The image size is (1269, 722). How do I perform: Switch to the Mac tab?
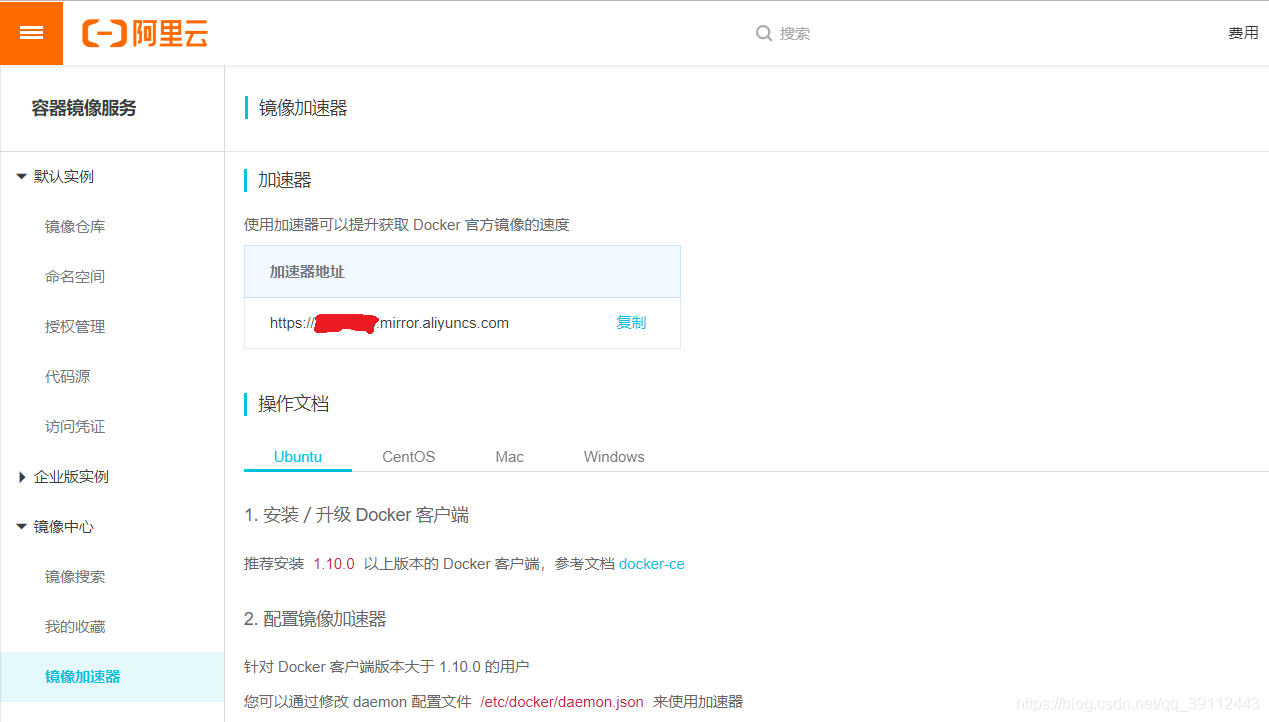(509, 456)
